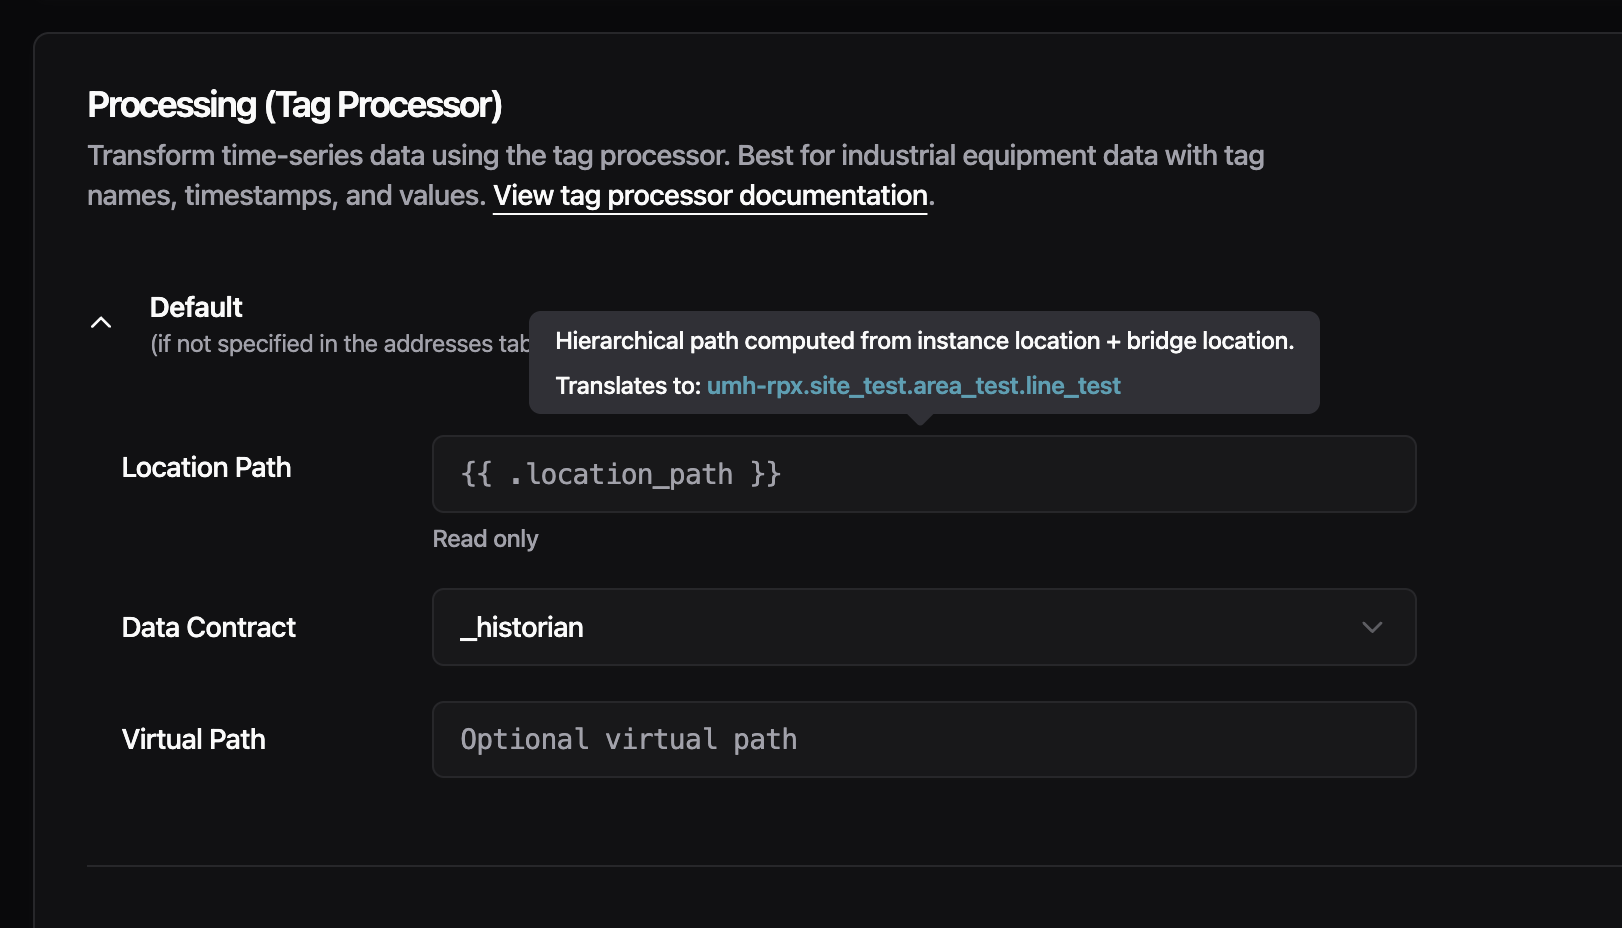
Task: Open the tag processor documentation link
Action: [x=710, y=195]
